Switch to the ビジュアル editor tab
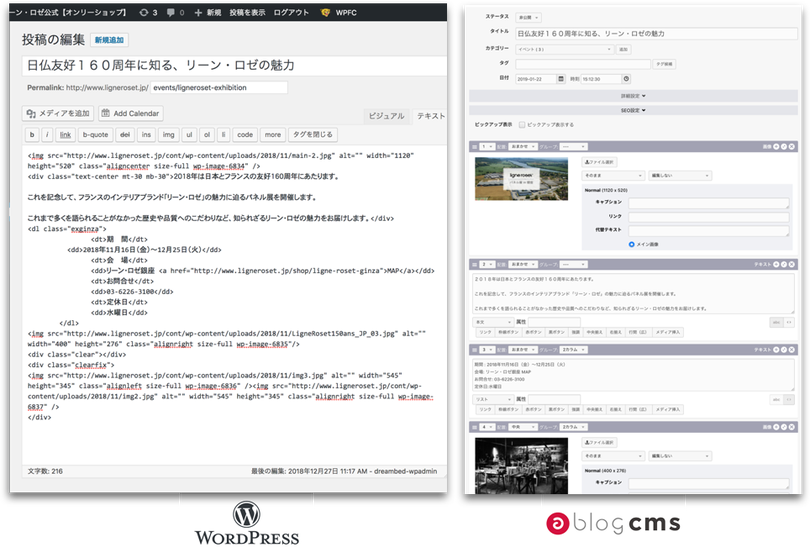 coord(386,116)
